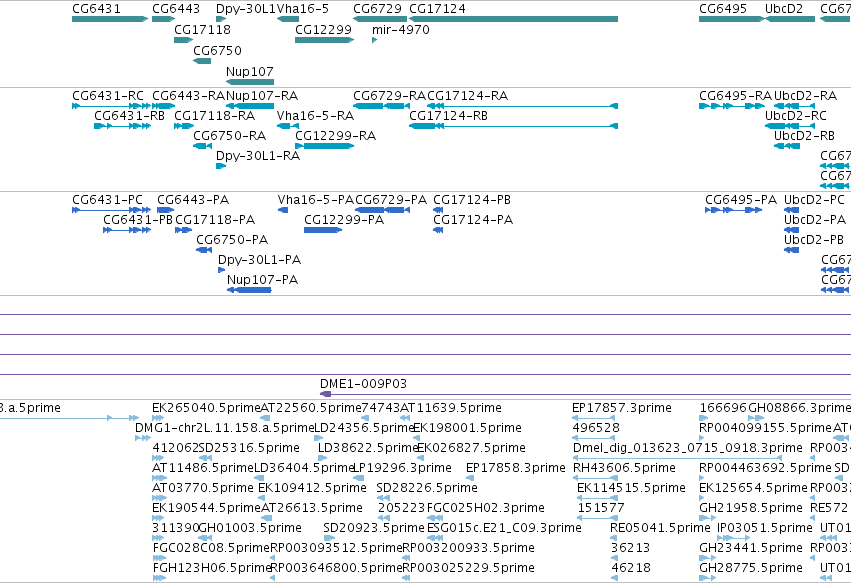Select protein CG6750-PA
Screen dimensions: 851x583
[204, 250]
